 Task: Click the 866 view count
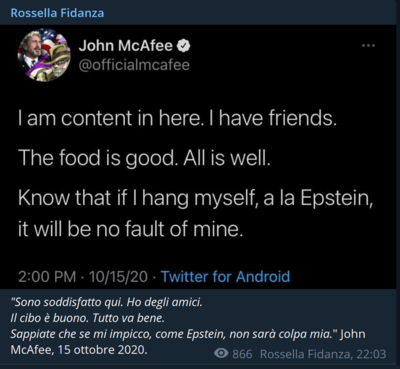pyautogui.click(x=242, y=354)
